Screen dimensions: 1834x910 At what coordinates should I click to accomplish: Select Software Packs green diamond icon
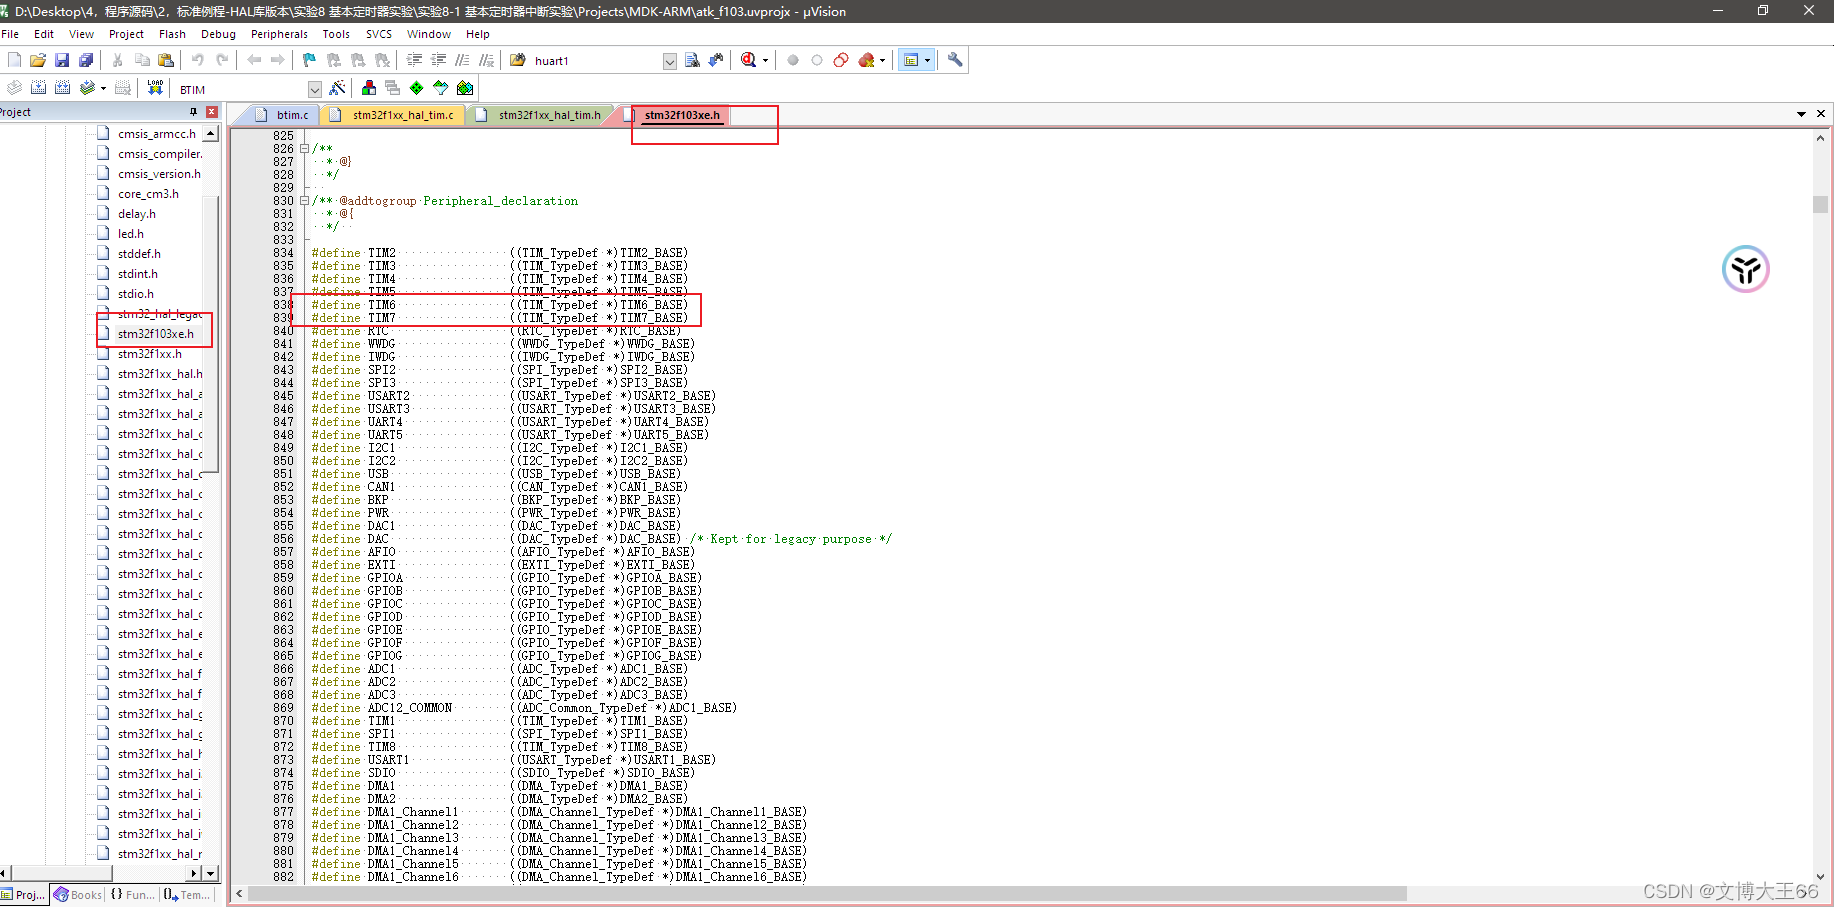click(x=417, y=88)
